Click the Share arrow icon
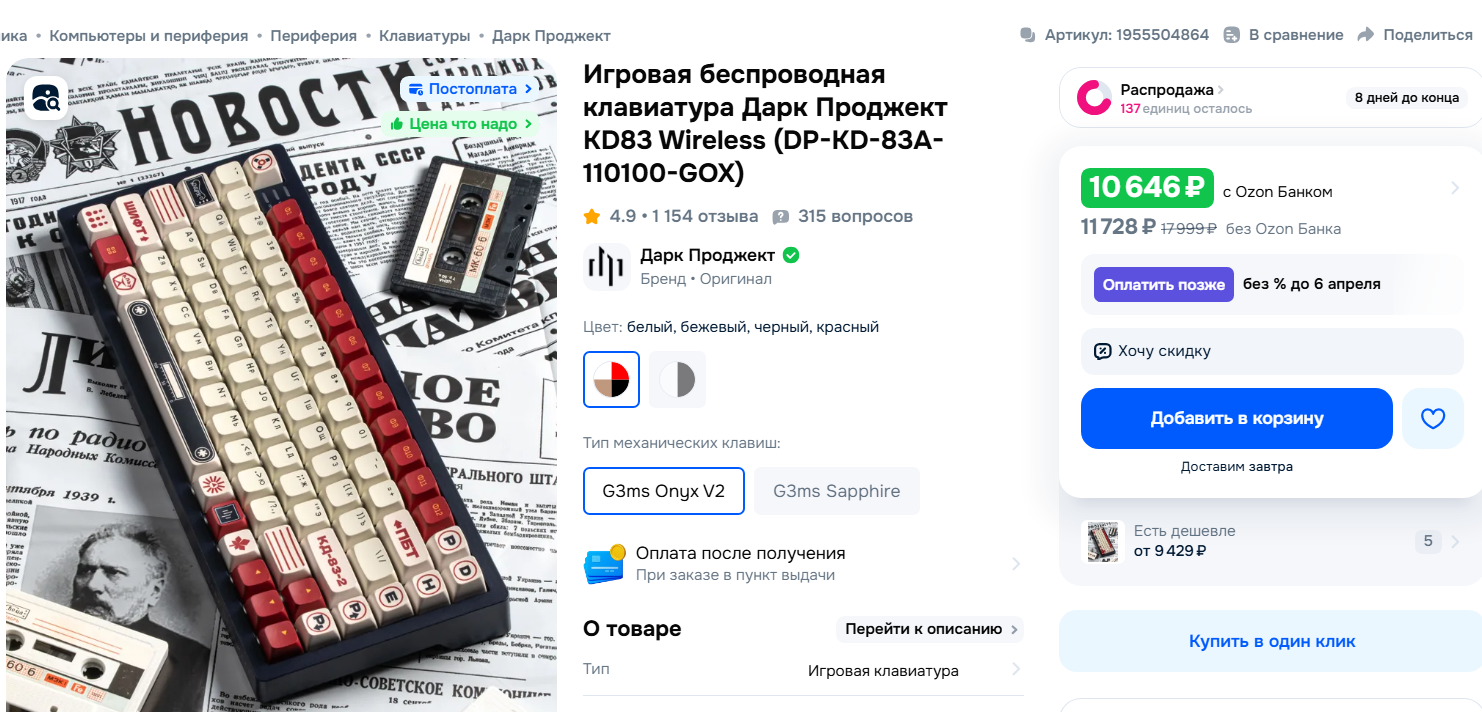1482x712 pixels. point(1366,35)
